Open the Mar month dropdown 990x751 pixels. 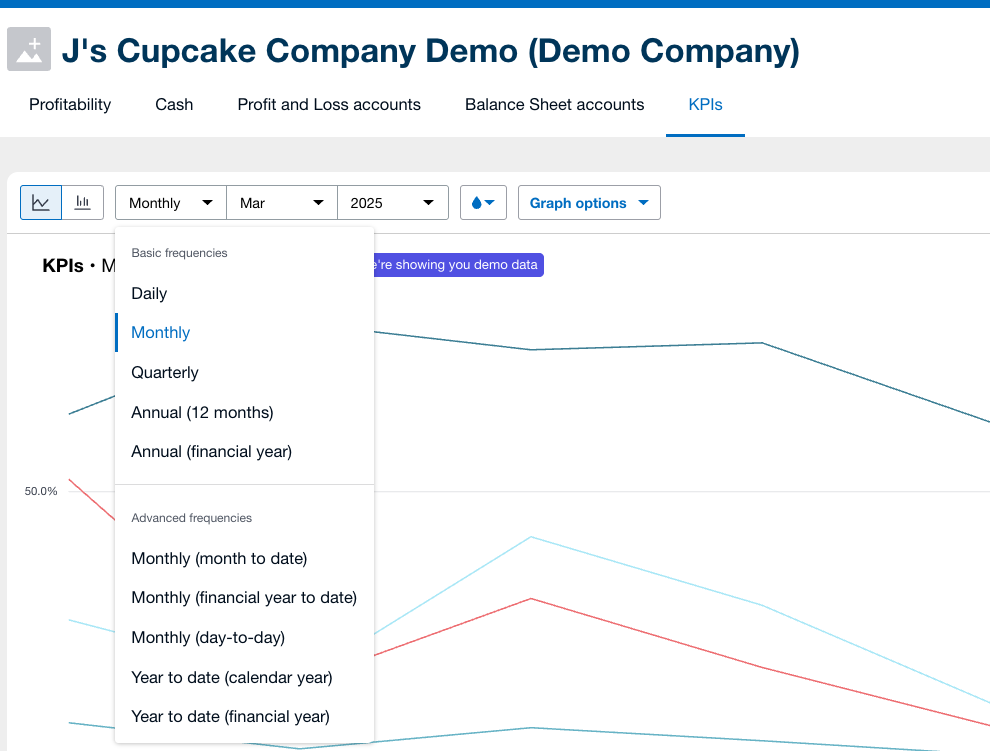[x=281, y=202]
